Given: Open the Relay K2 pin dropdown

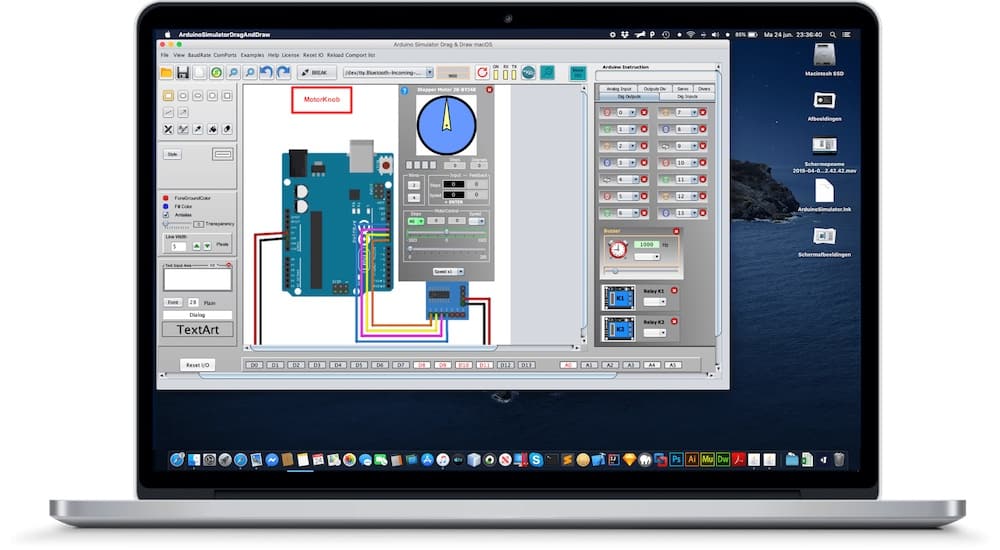Looking at the screenshot, I should click(x=654, y=333).
